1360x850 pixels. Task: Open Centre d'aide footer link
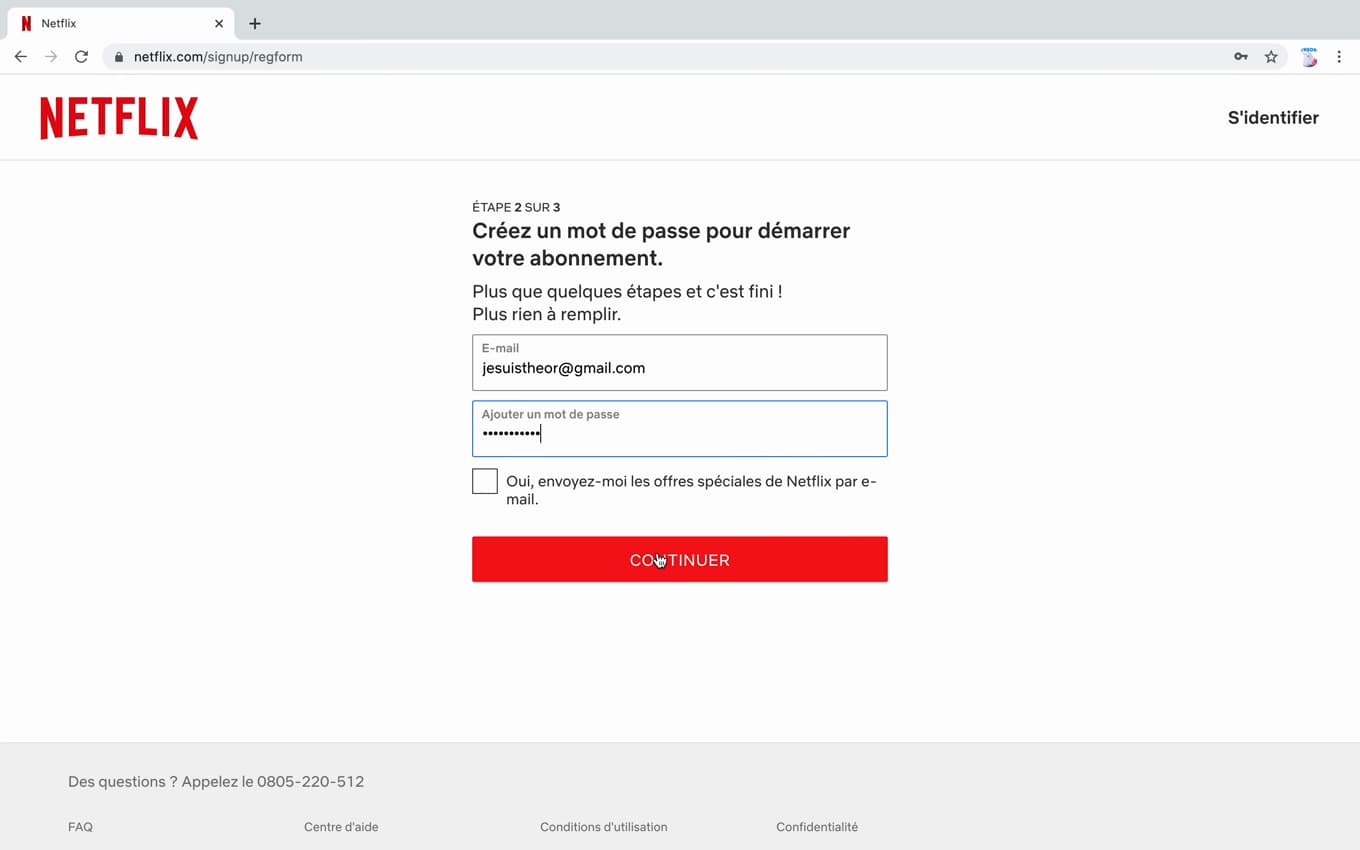point(341,827)
